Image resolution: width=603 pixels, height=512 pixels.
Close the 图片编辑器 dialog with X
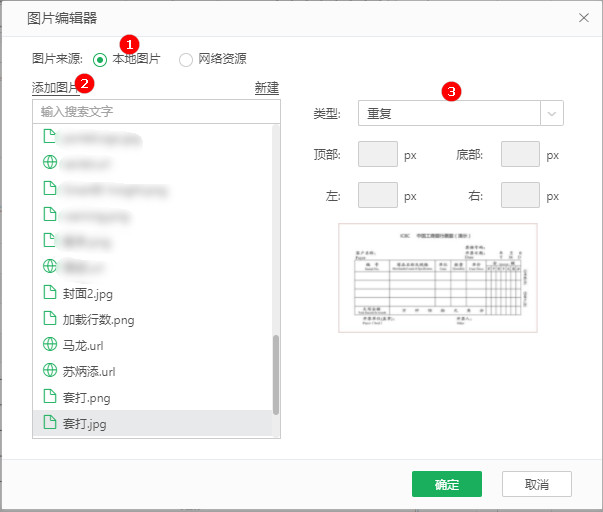(584, 18)
